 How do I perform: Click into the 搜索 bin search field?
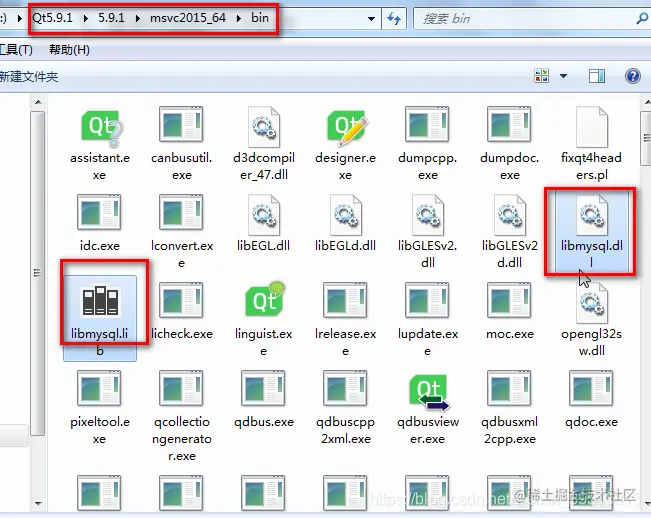coord(525,19)
